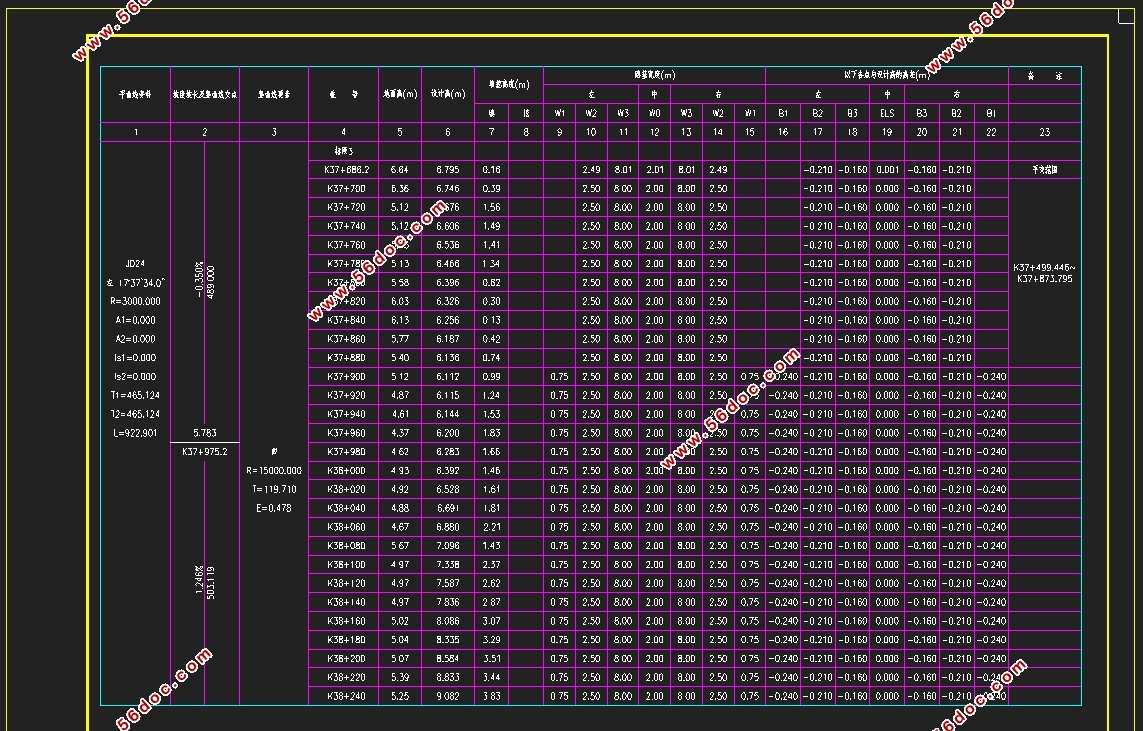Select the ELS column header
The width and height of the screenshot is (1143, 731).
click(887, 113)
